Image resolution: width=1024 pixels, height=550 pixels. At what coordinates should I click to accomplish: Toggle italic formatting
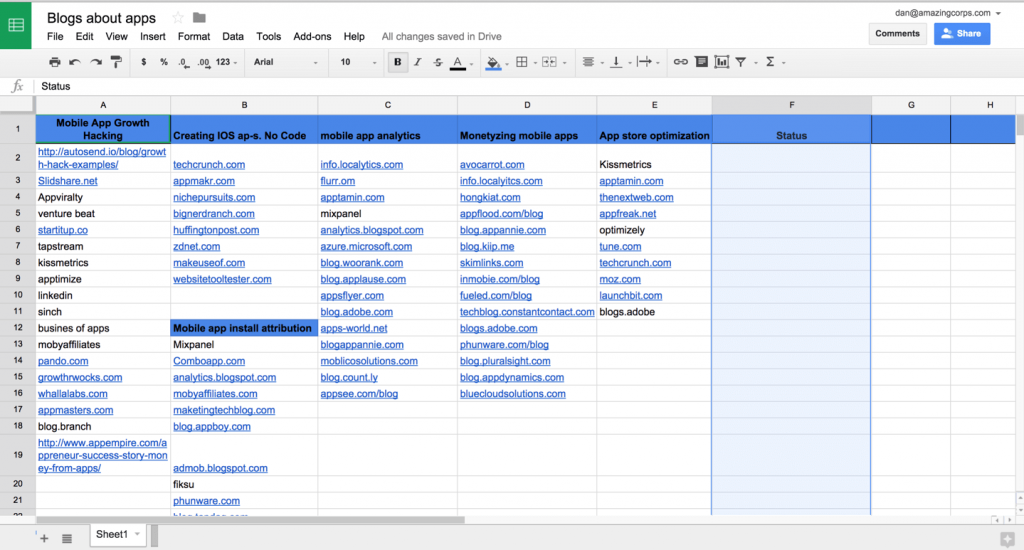coord(417,62)
